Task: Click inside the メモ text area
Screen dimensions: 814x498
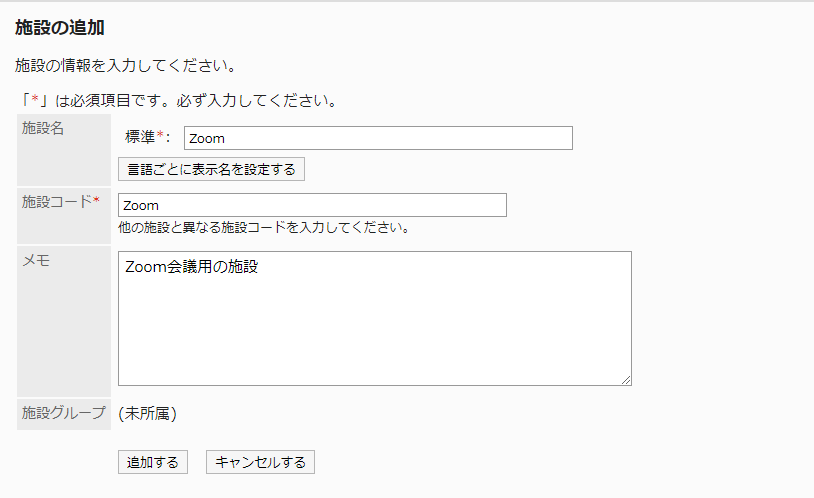Action: pos(374,330)
